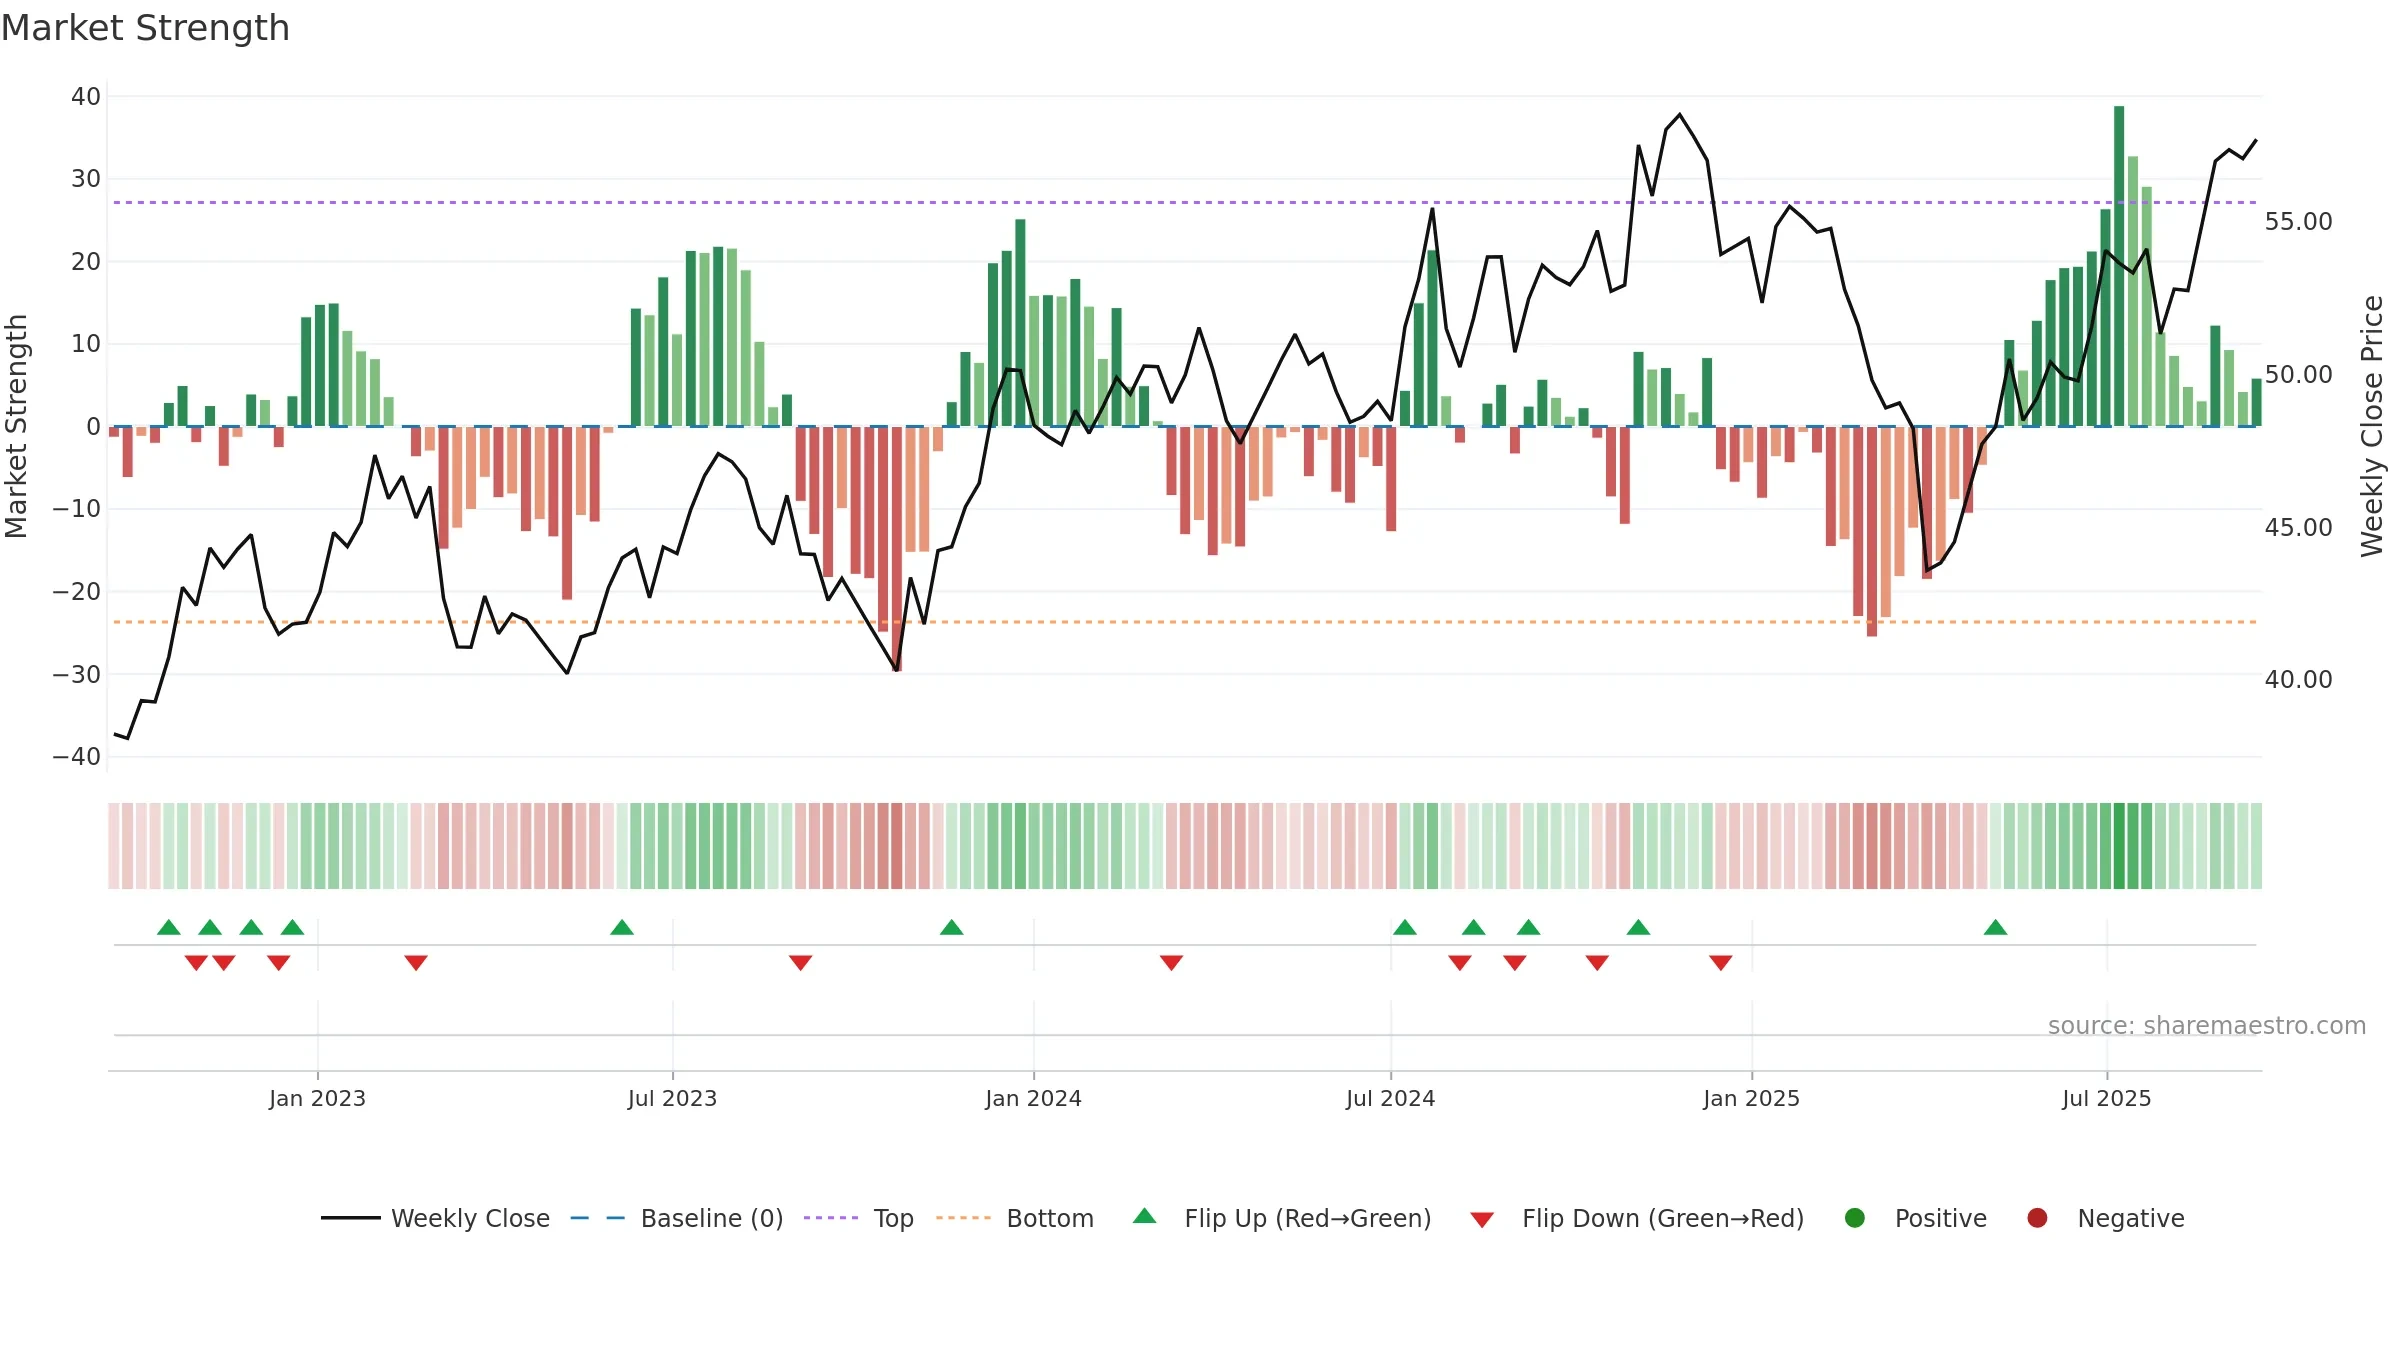Toggle the 'Flip Down (Green→Red)' legend label
2400x1350 pixels.
(1663, 1218)
